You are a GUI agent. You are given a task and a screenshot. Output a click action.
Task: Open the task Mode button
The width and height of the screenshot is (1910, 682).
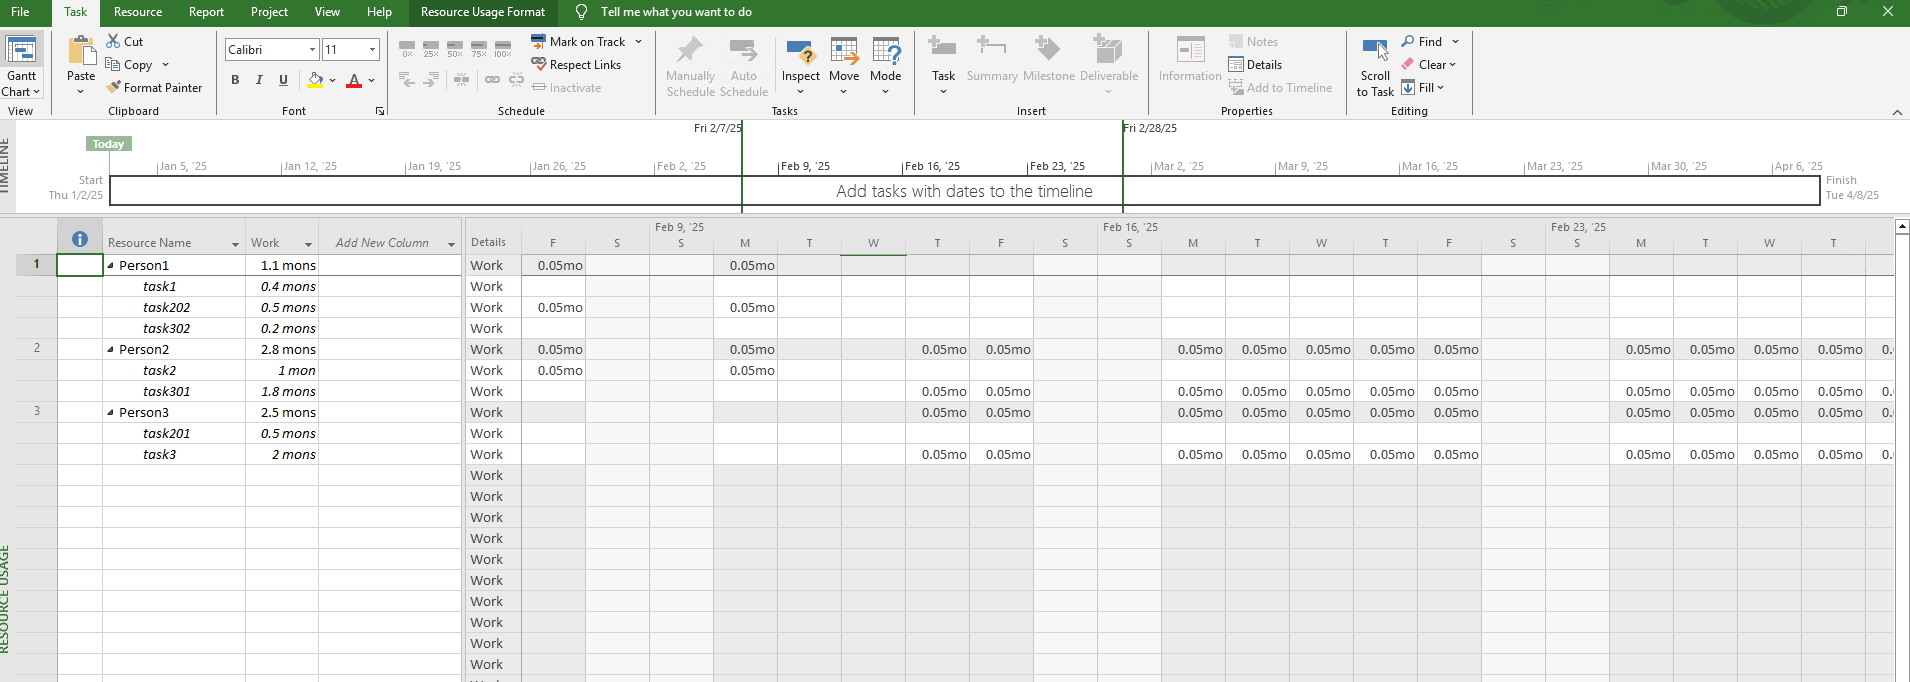886,66
